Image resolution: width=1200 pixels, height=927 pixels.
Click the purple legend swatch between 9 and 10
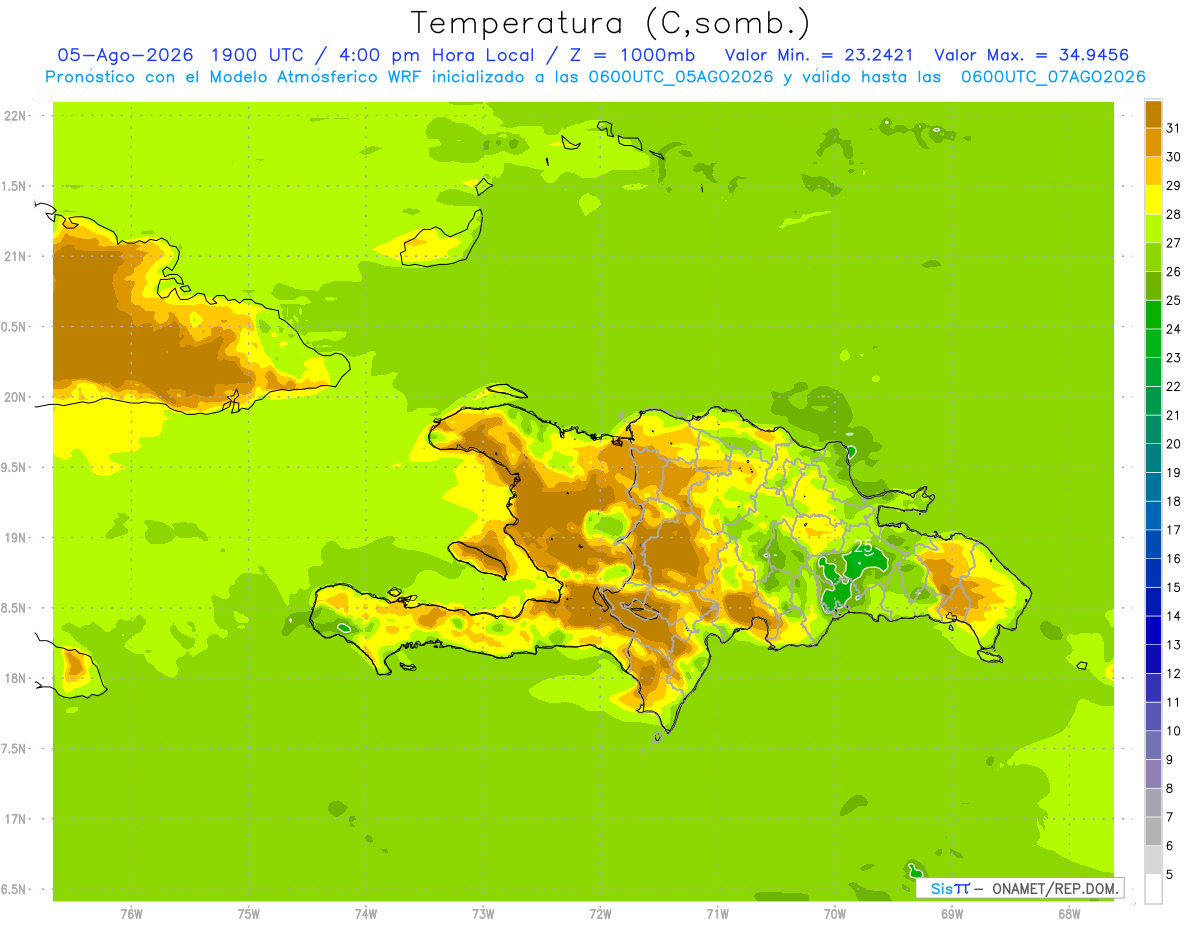point(1153,745)
